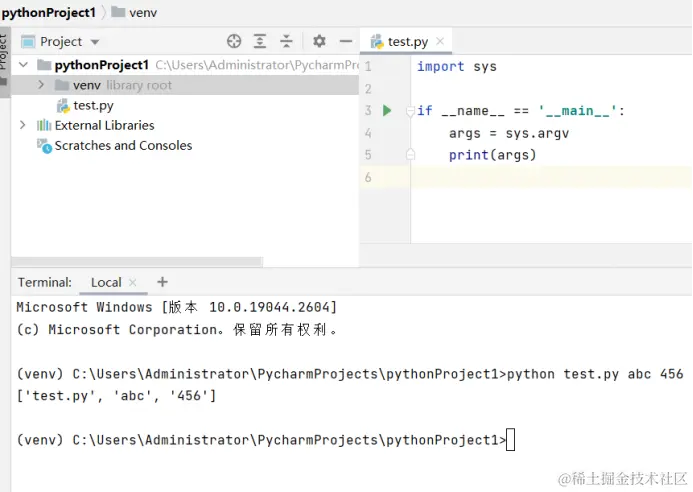Hide the Project tool window with minus icon

tap(346, 41)
